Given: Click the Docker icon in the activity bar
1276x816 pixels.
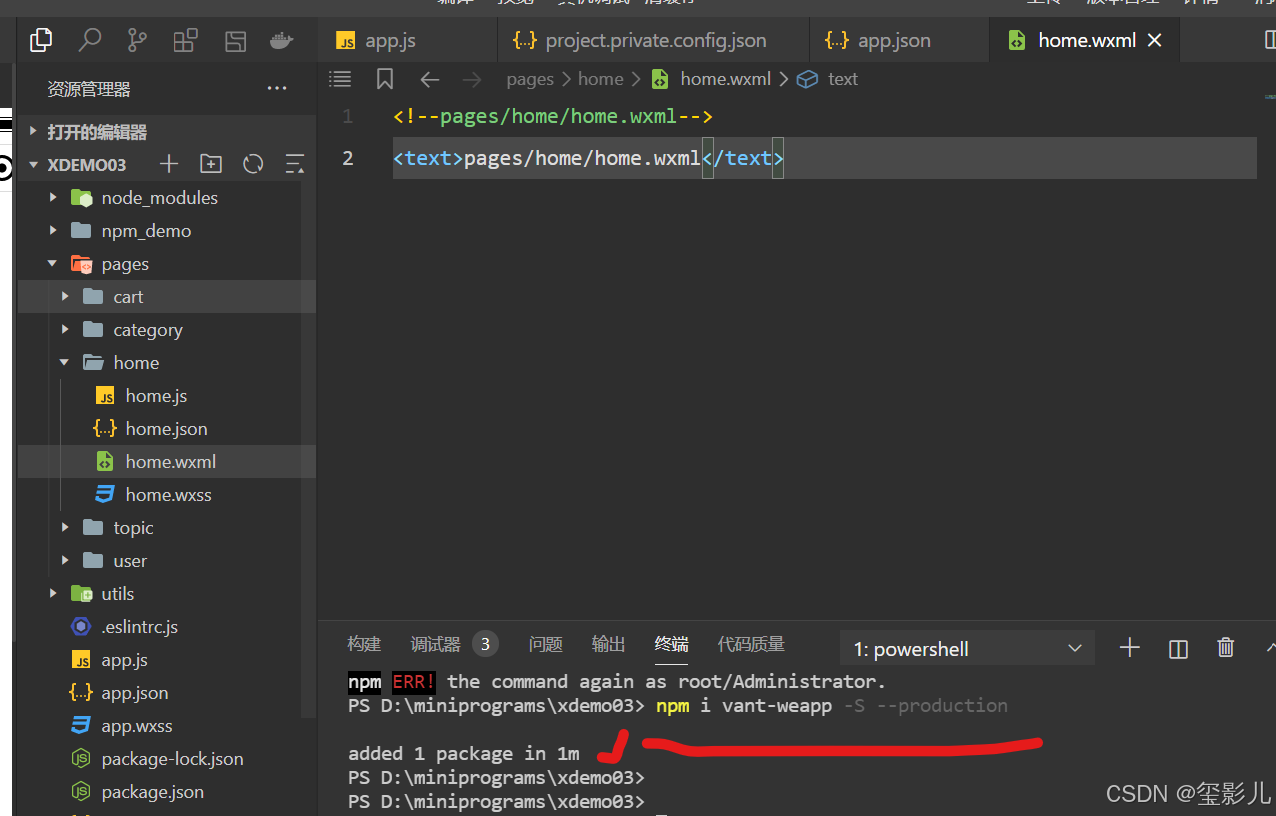Looking at the screenshot, I should point(281,40).
